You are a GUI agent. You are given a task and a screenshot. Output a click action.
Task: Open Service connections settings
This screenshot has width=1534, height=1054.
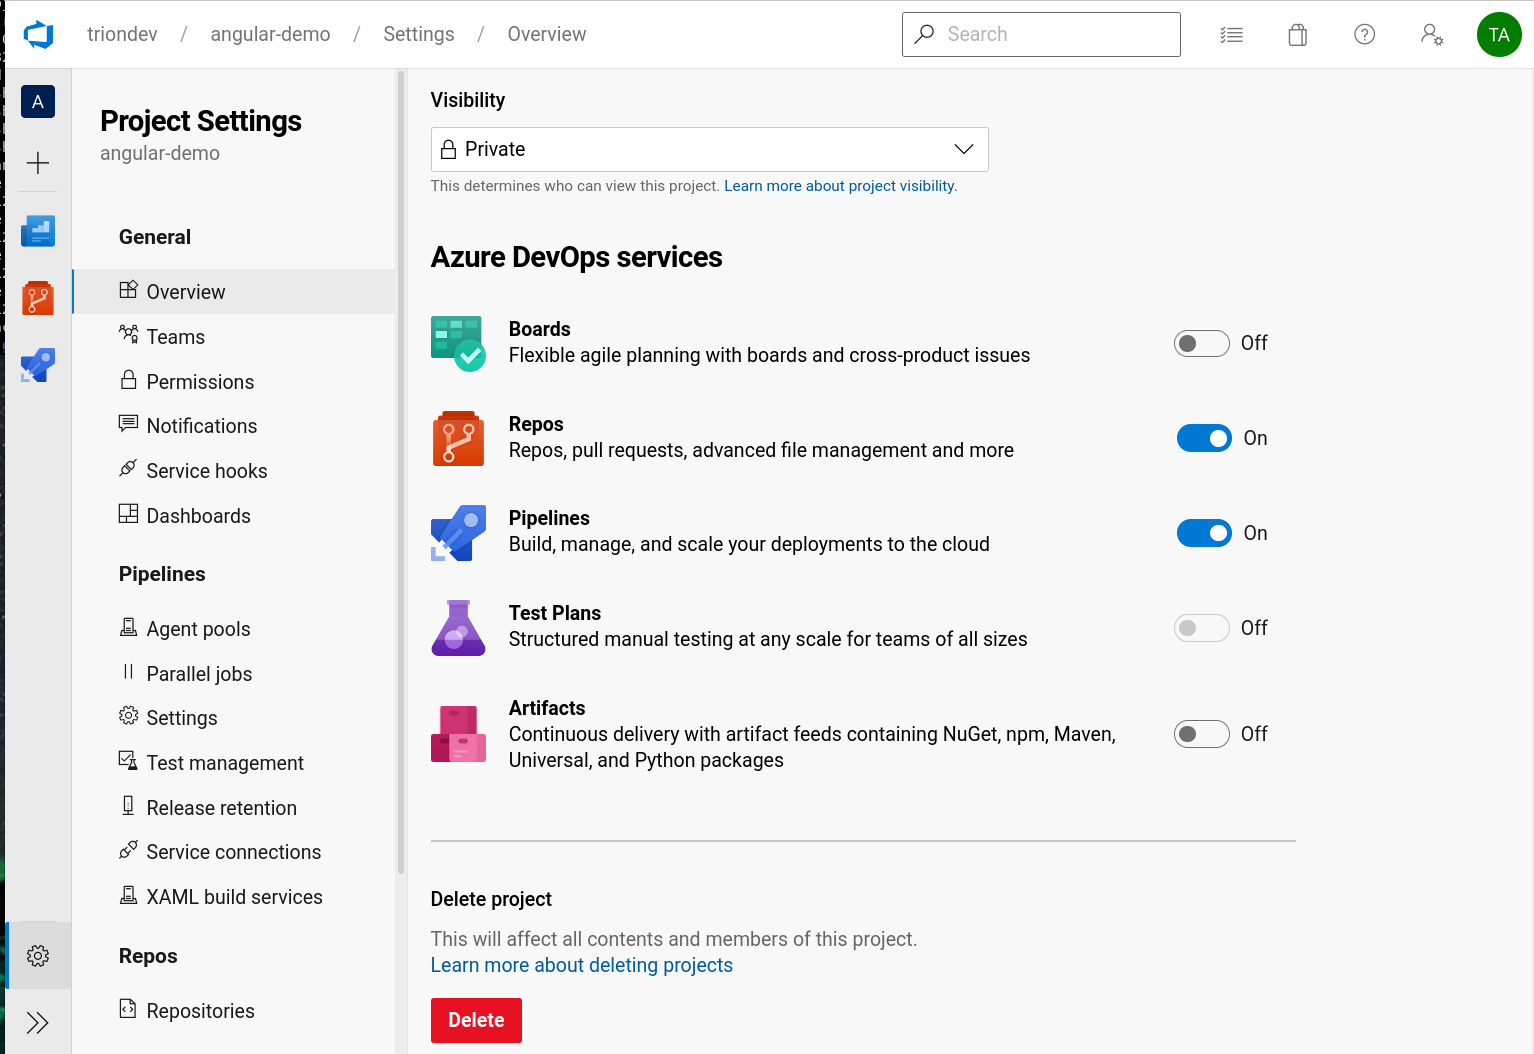click(x=235, y=851)
